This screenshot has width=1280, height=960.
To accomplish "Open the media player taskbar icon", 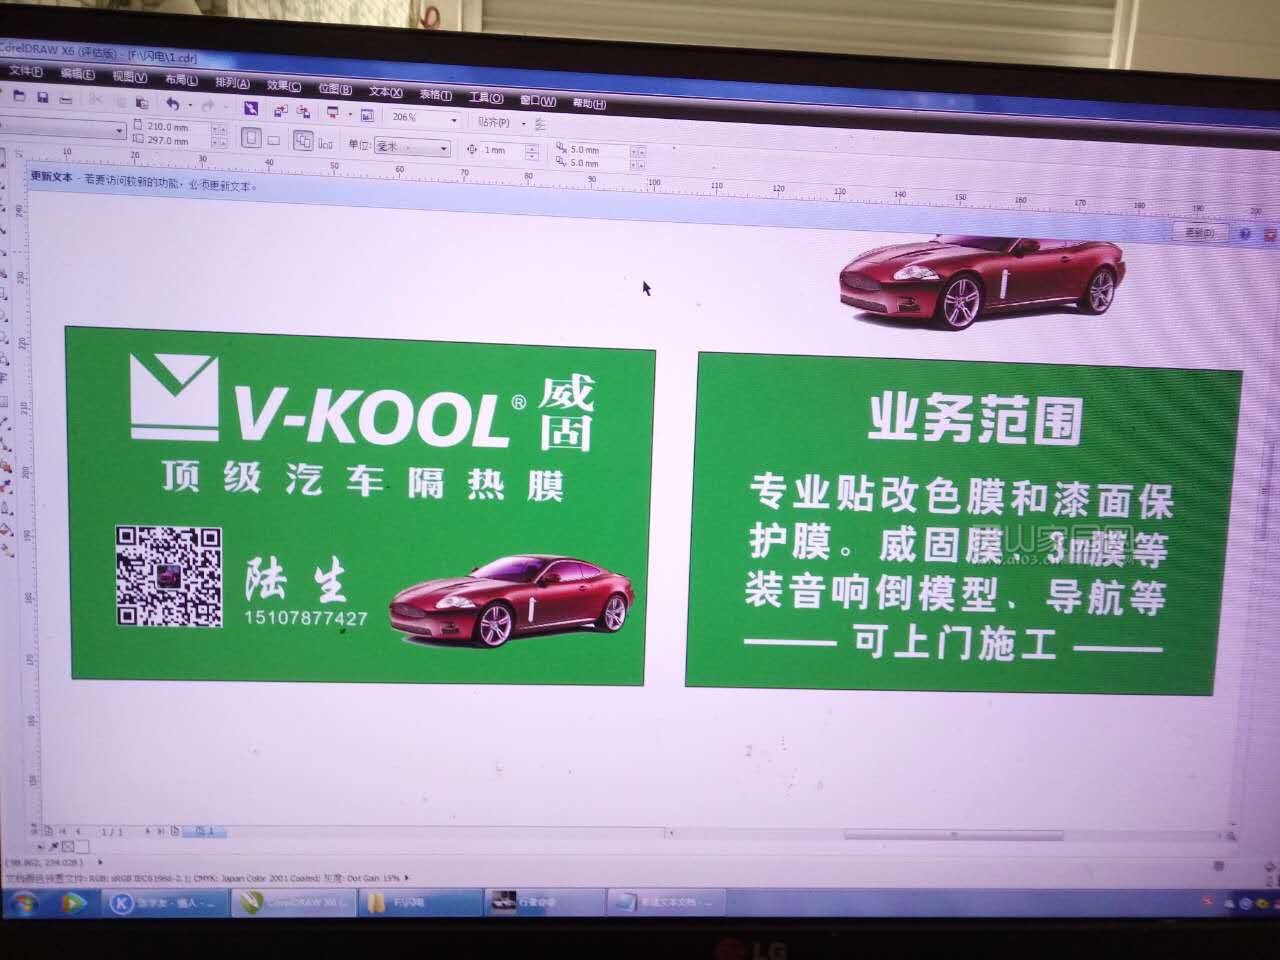I will click(74, 903).
